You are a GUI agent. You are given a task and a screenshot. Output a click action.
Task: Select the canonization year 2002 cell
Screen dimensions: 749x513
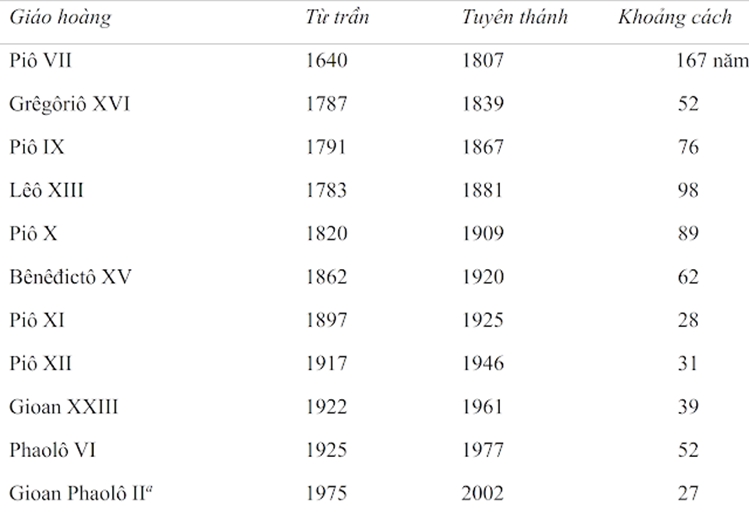tap(483, 493)
